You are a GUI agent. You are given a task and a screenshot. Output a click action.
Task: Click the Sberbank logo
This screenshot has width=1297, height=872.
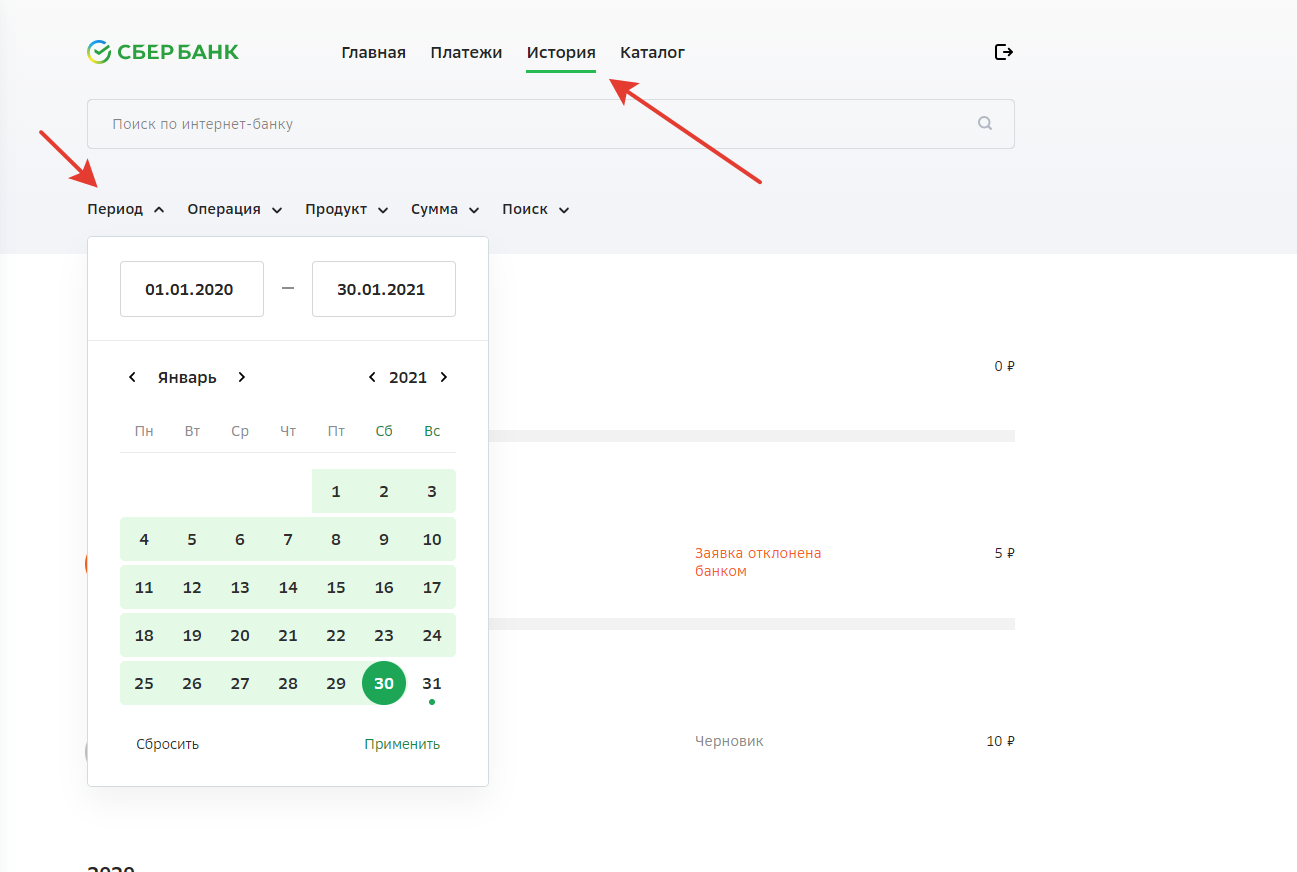point(163,52)
